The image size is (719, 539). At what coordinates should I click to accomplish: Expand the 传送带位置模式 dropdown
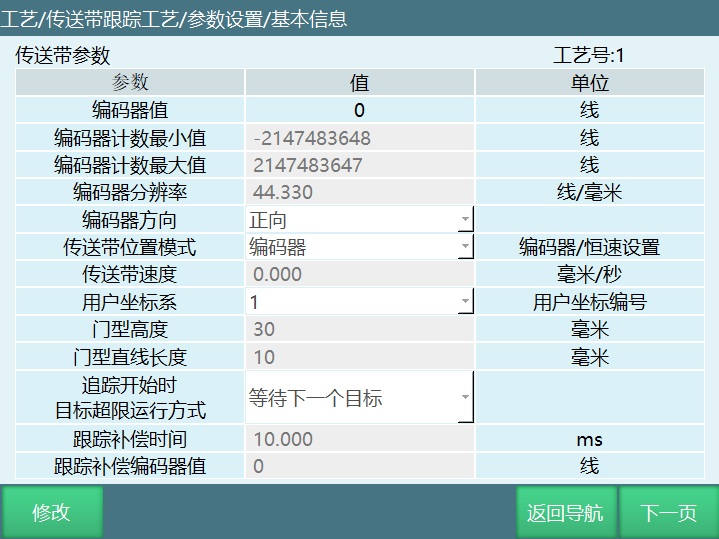coord(359,247)
